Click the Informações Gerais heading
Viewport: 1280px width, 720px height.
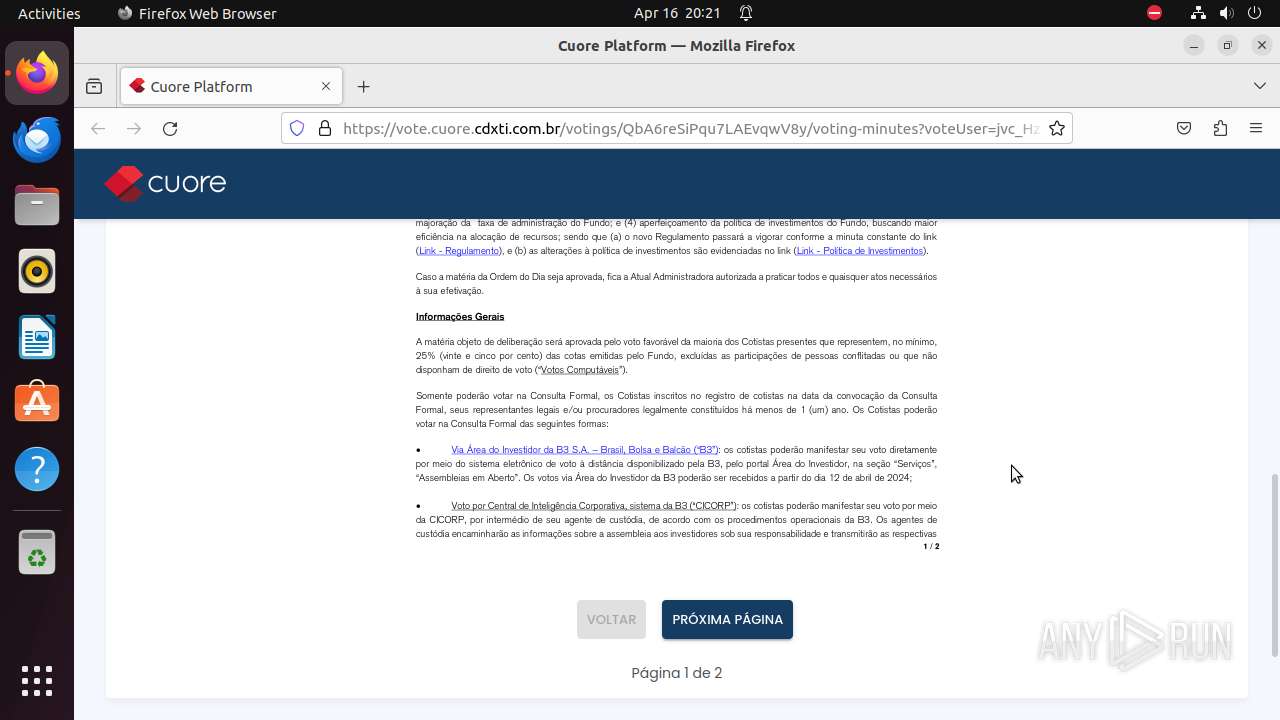460,317
